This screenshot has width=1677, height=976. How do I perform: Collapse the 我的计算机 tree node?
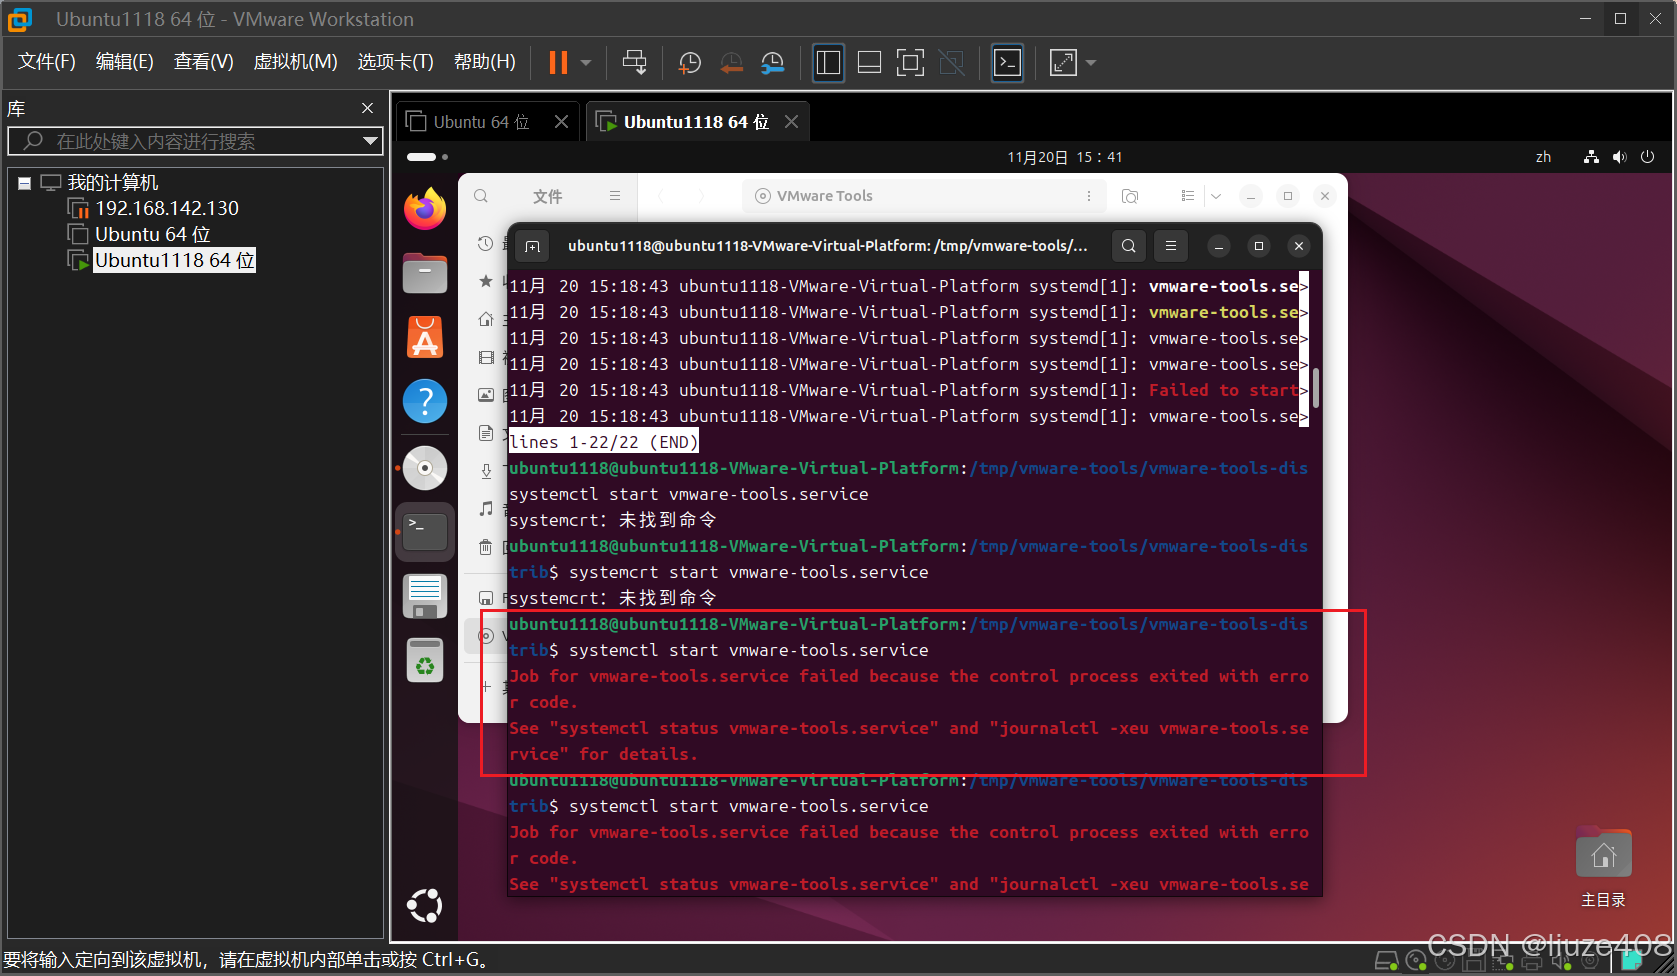tap(24, 183)
